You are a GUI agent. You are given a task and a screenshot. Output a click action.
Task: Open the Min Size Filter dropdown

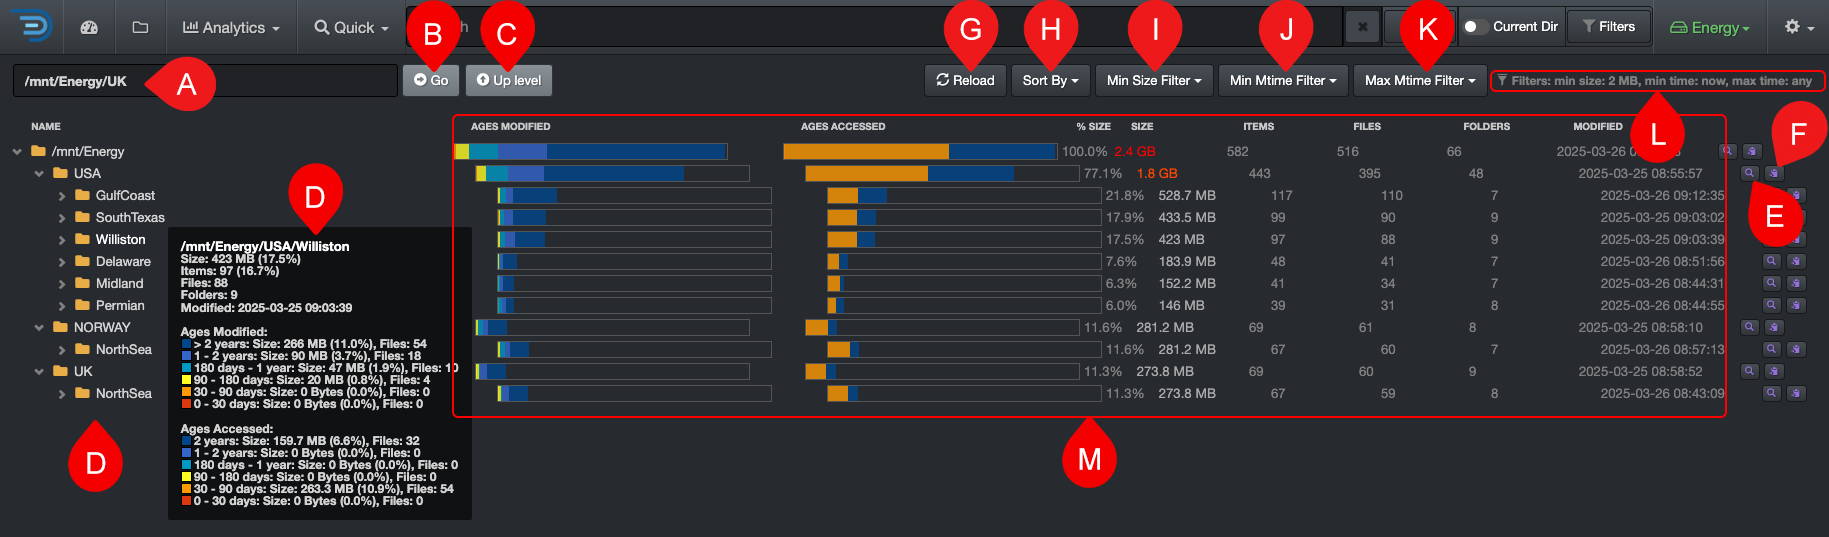point(1154,80)
